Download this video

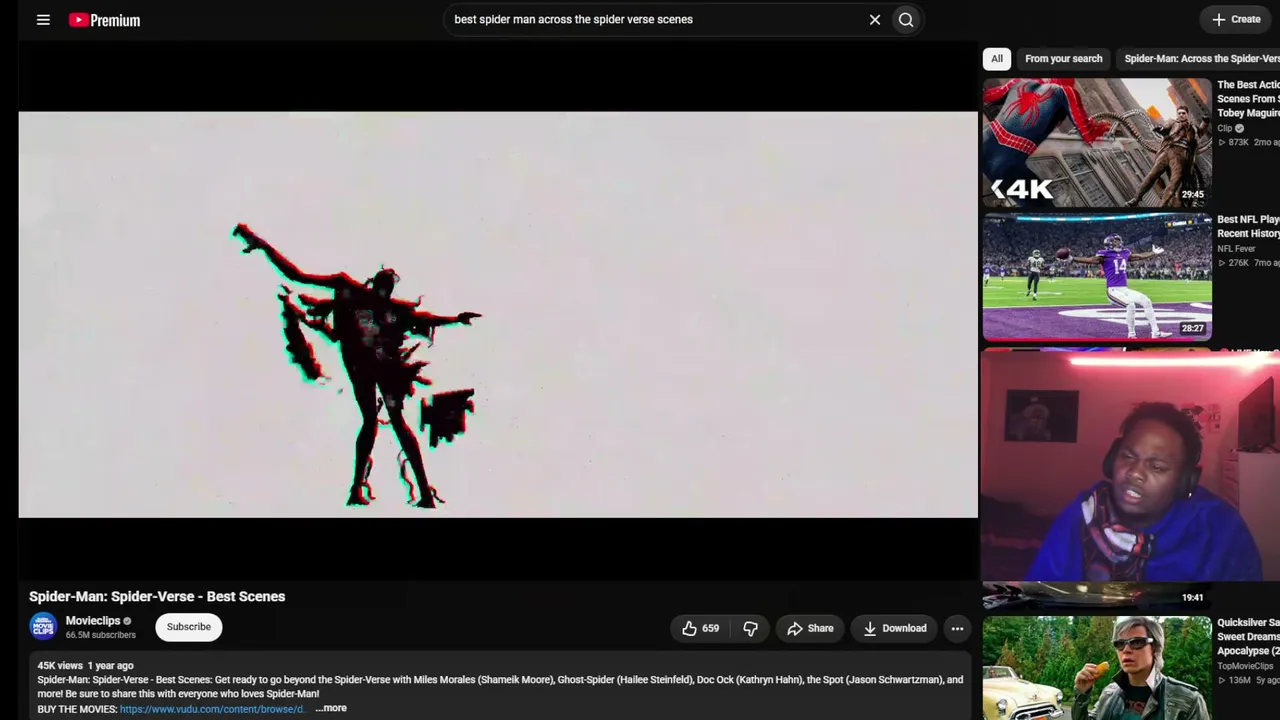895,628
